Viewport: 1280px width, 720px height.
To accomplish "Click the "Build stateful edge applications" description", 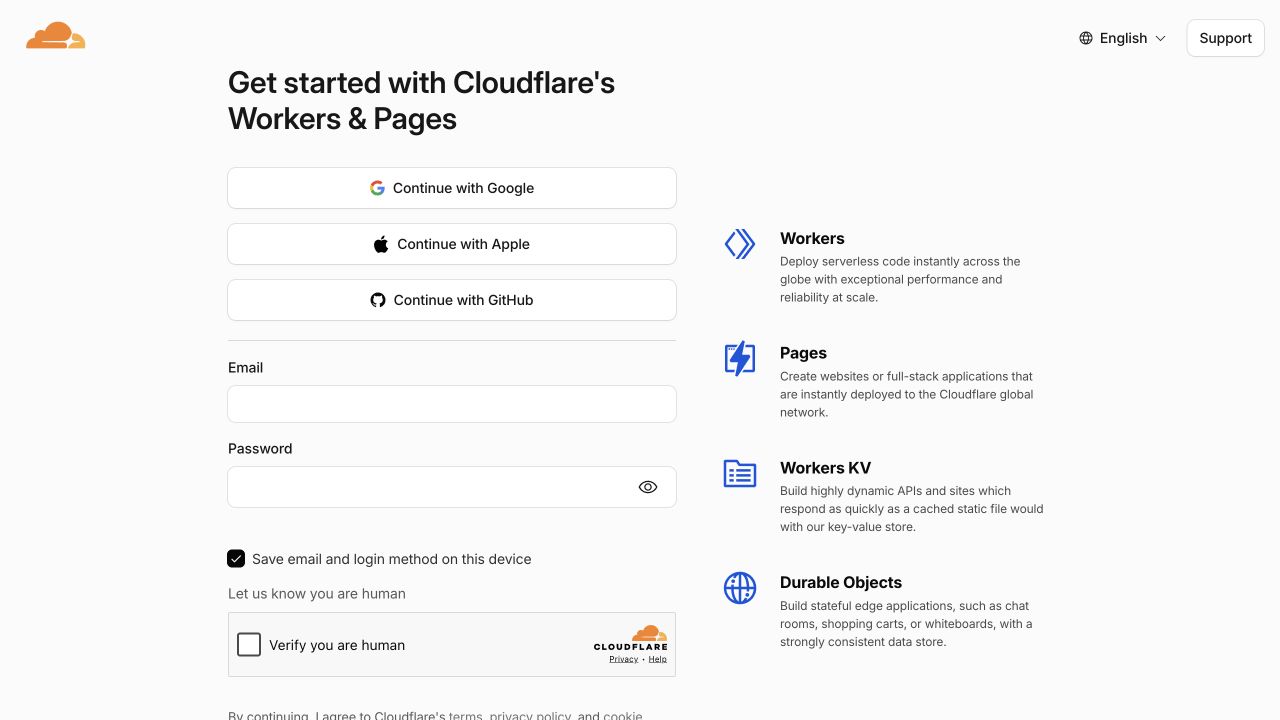I will point(906,624).
